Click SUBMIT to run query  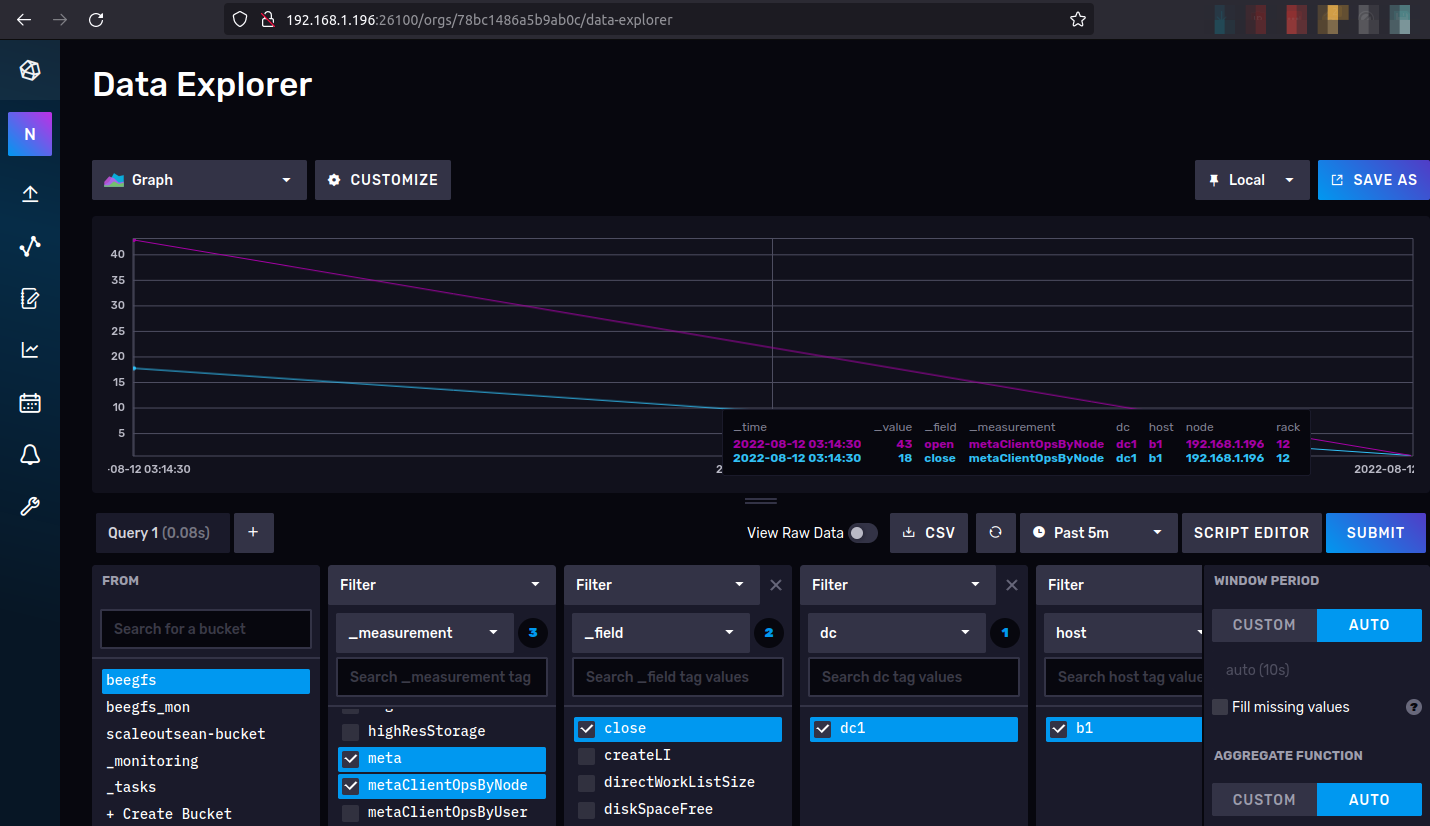[1376, 533]
